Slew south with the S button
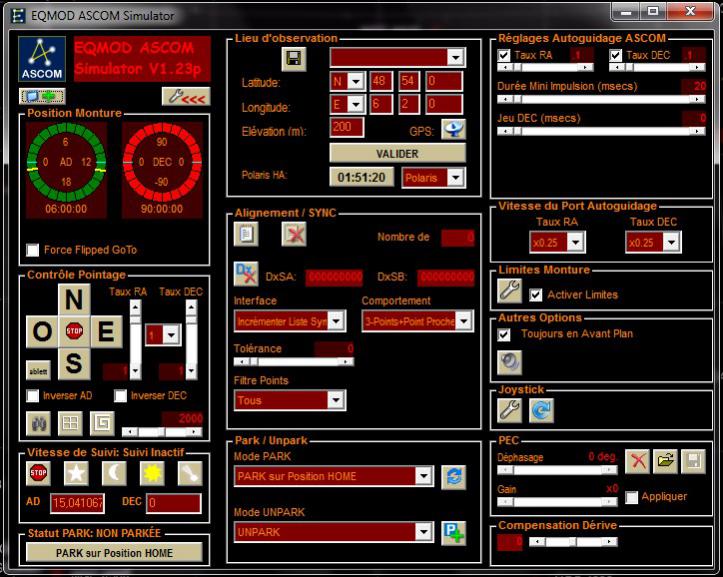Image resolution: width=723 pixels, height=577 pixels. click(x=74, y=363)
